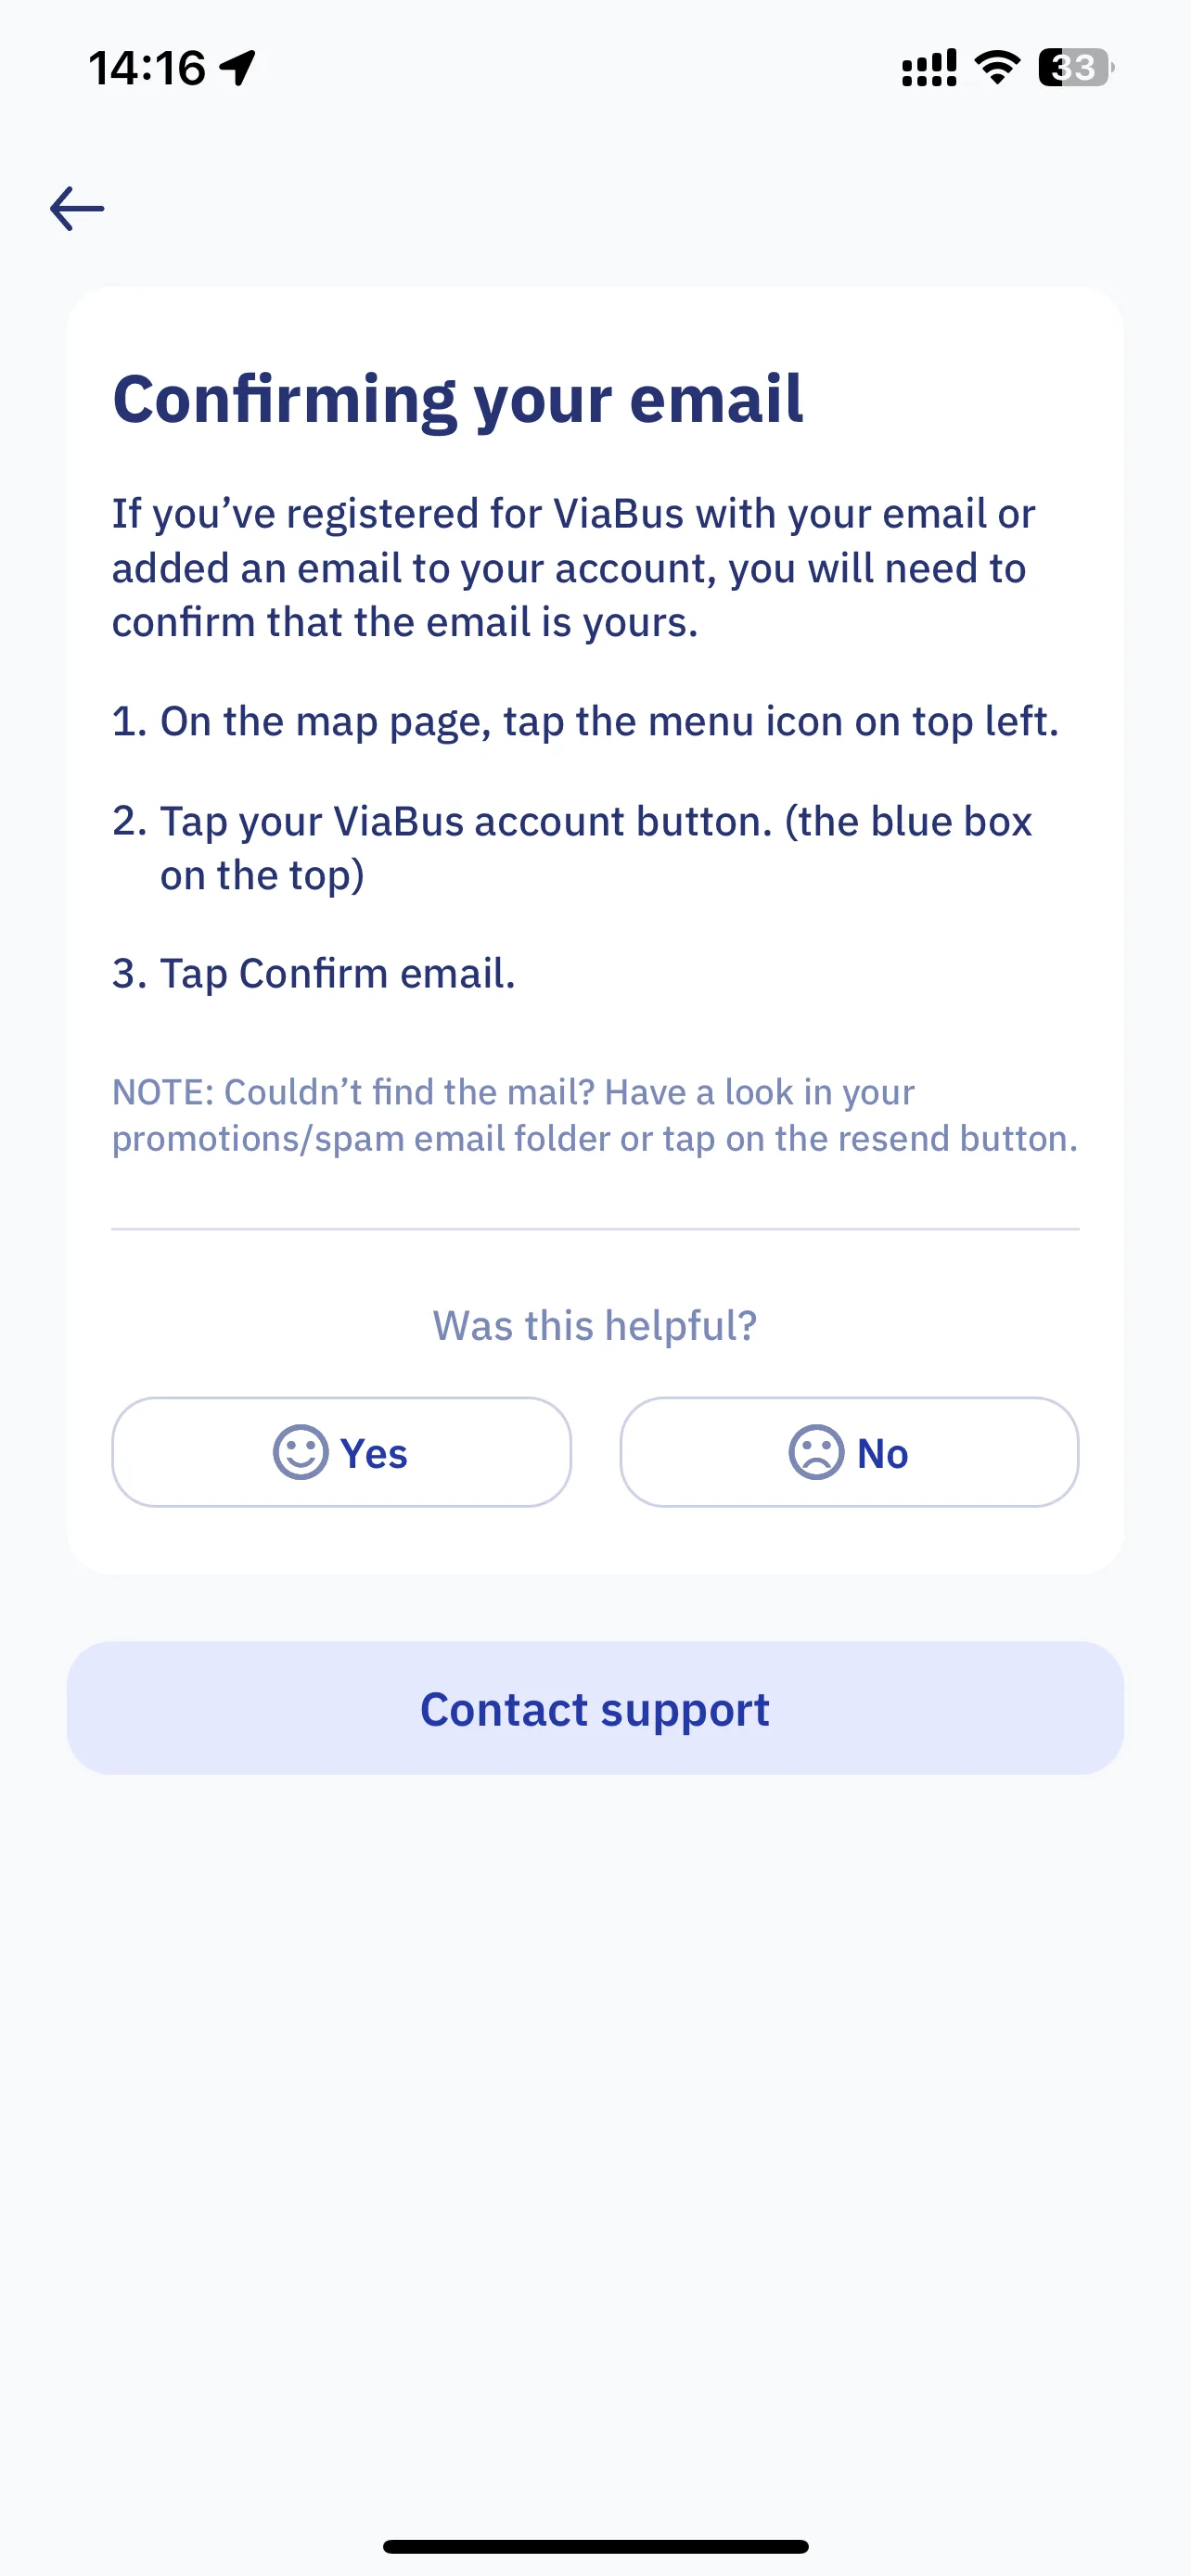Image resolution: width=1191 pixels, height=2576 pixels.
Task: Tap the home indicator bar at bottom
Action: point(595,2546)
